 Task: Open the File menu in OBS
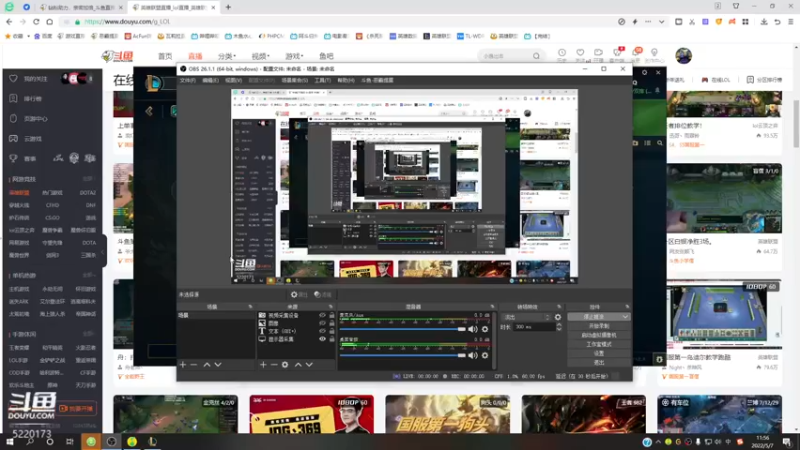(x=188, y=80)
